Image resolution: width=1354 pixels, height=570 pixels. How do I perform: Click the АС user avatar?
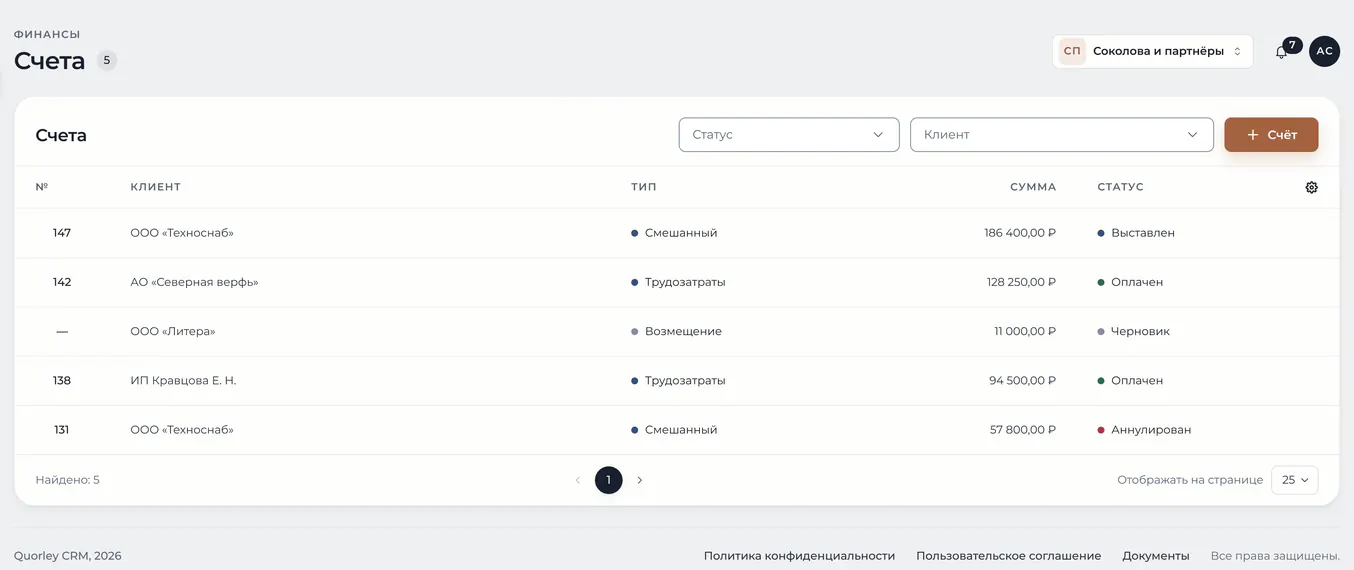pos(1324,51)
